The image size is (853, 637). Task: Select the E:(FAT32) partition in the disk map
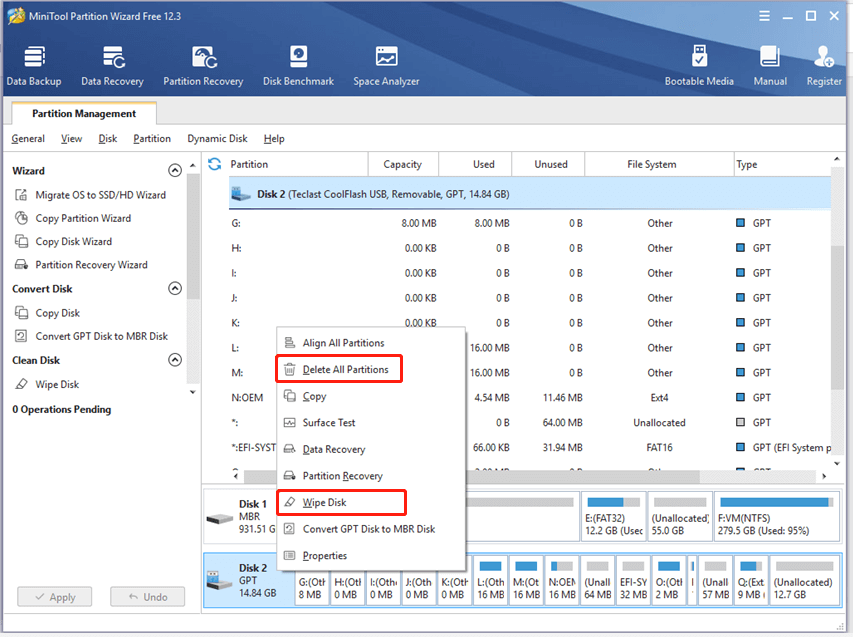(614, 516)
